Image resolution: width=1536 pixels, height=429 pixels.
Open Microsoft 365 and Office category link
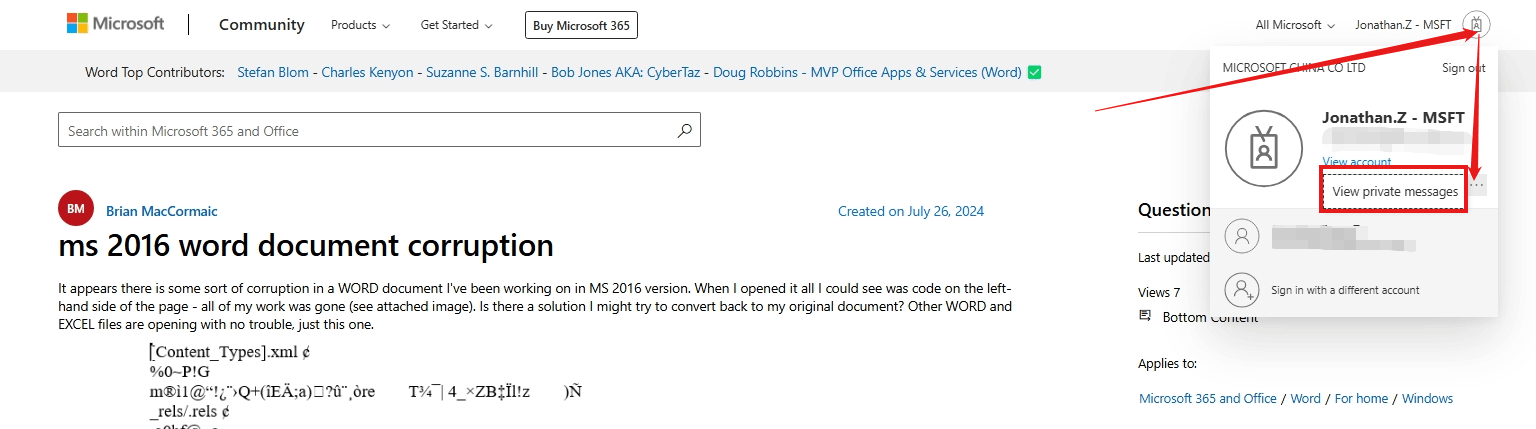pyautogui.click(x=1208, y=398)
